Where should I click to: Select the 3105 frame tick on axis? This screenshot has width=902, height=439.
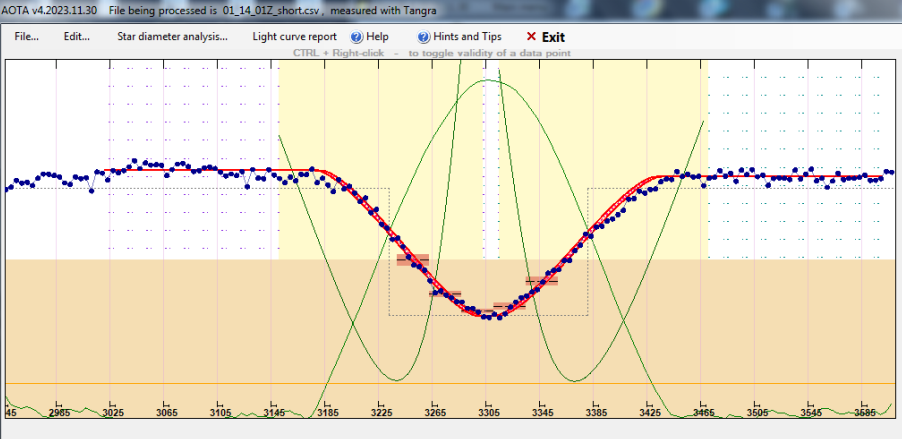point(220,412)
